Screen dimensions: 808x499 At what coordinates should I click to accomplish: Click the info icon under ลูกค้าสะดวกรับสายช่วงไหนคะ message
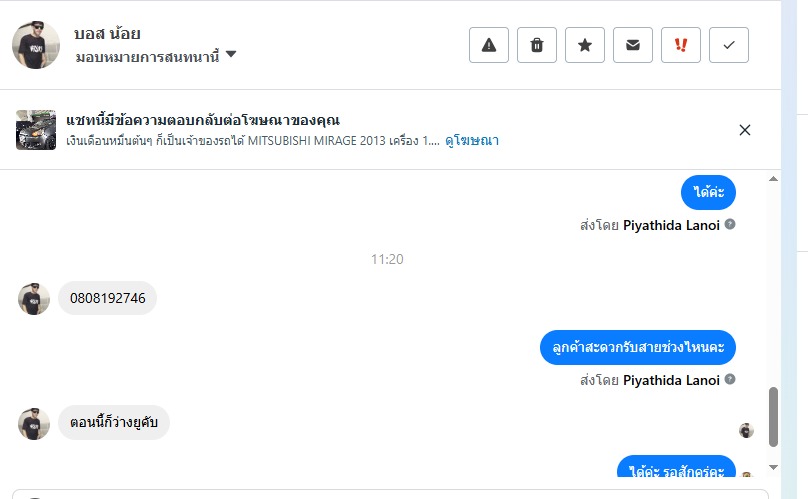(730, 380)
